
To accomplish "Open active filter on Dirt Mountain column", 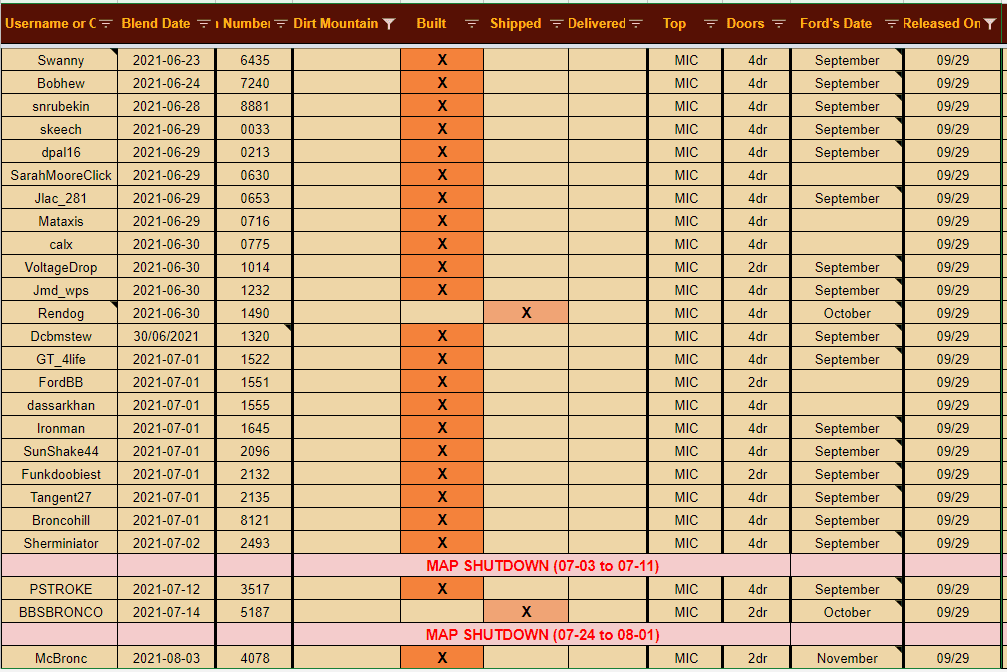I will (389, 24).
